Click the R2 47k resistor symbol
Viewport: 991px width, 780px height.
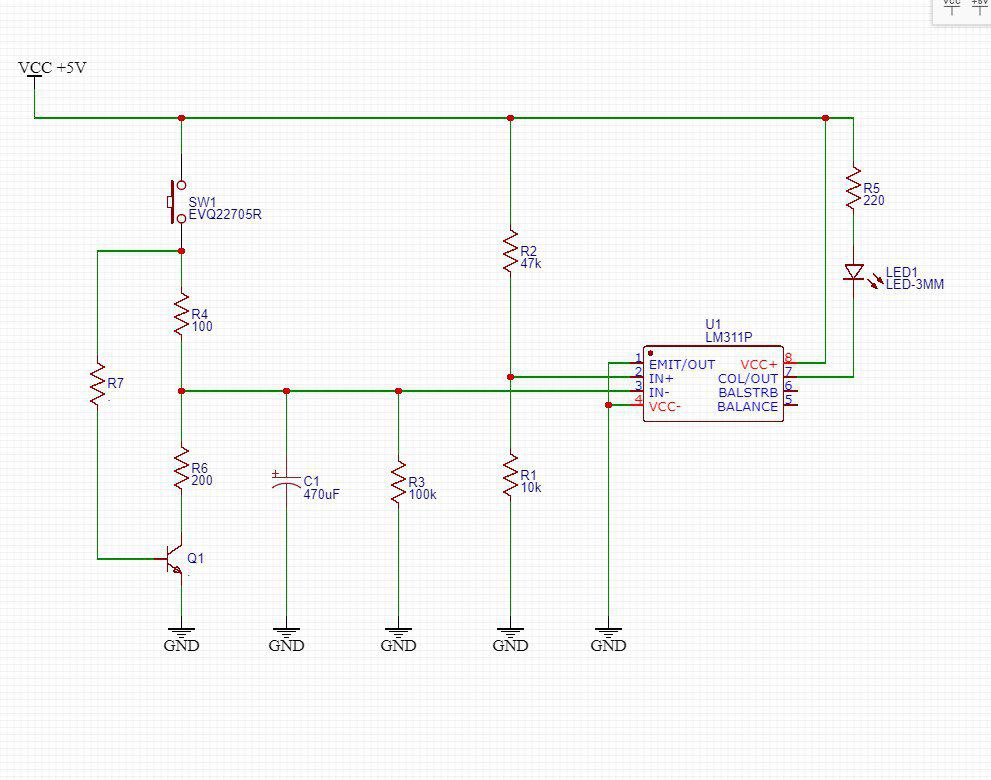click(x=510, y=251)
